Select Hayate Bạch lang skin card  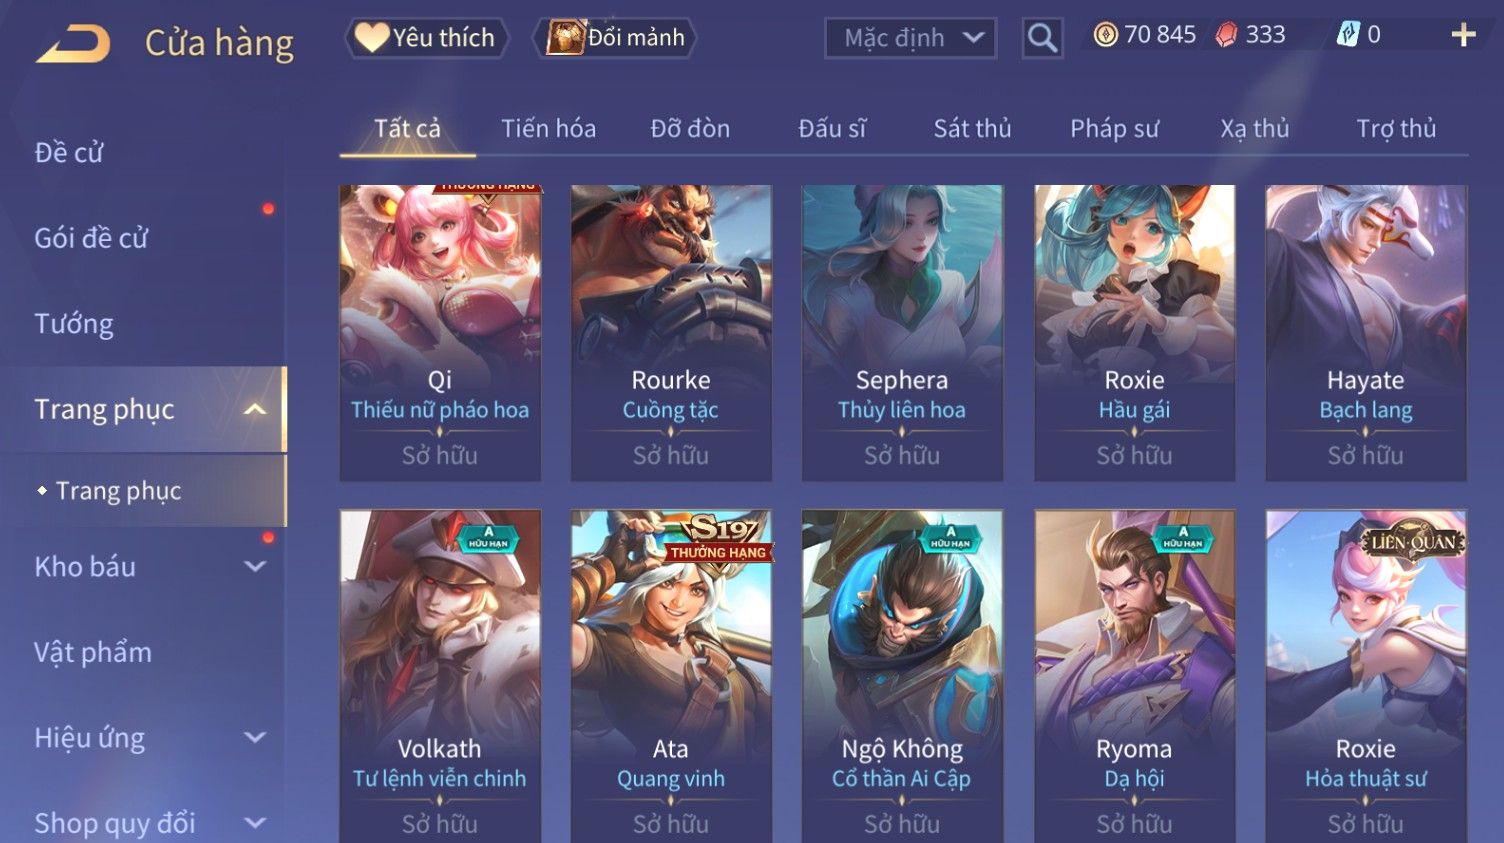coord(1366,333)
